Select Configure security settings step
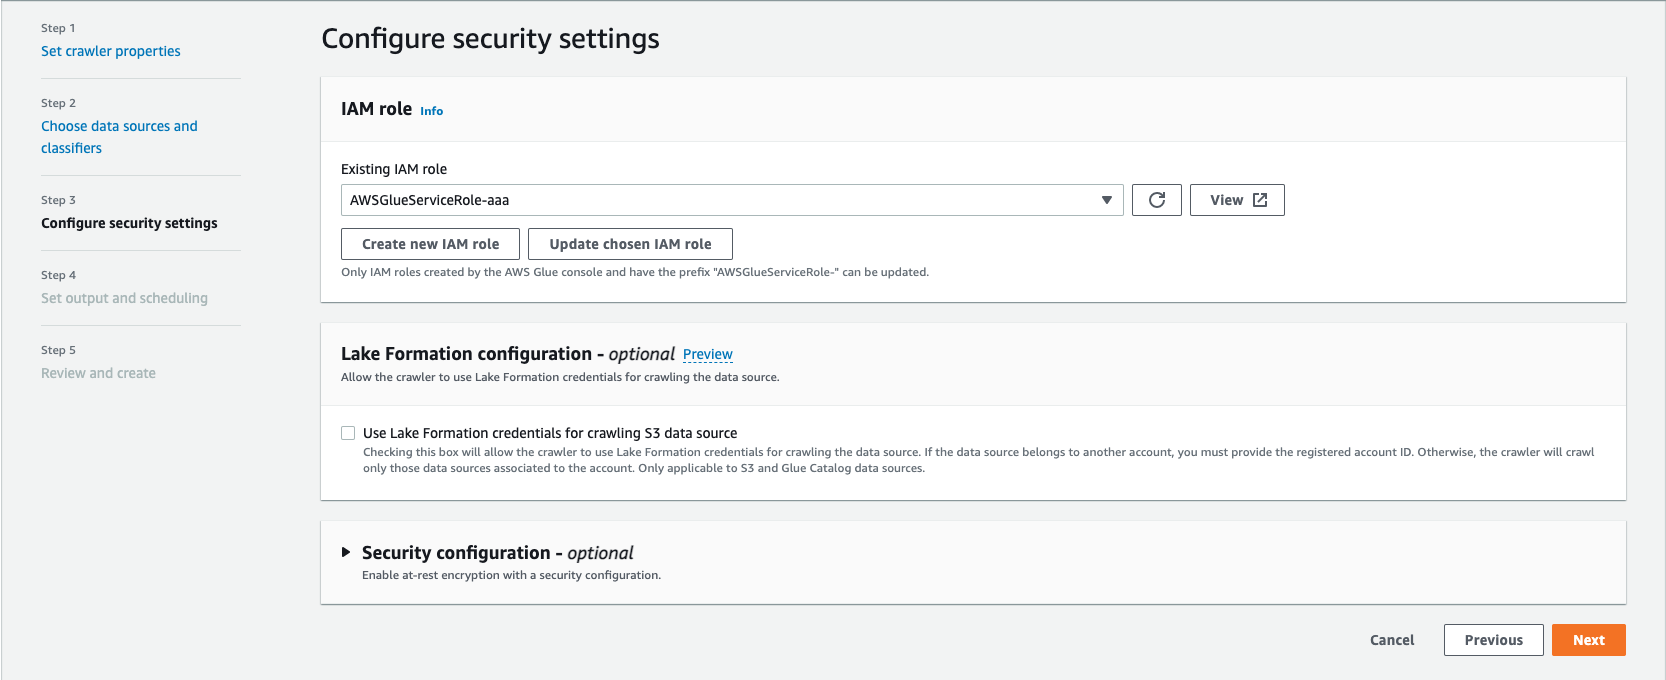 pyautogui.click(x=129, y=223)
